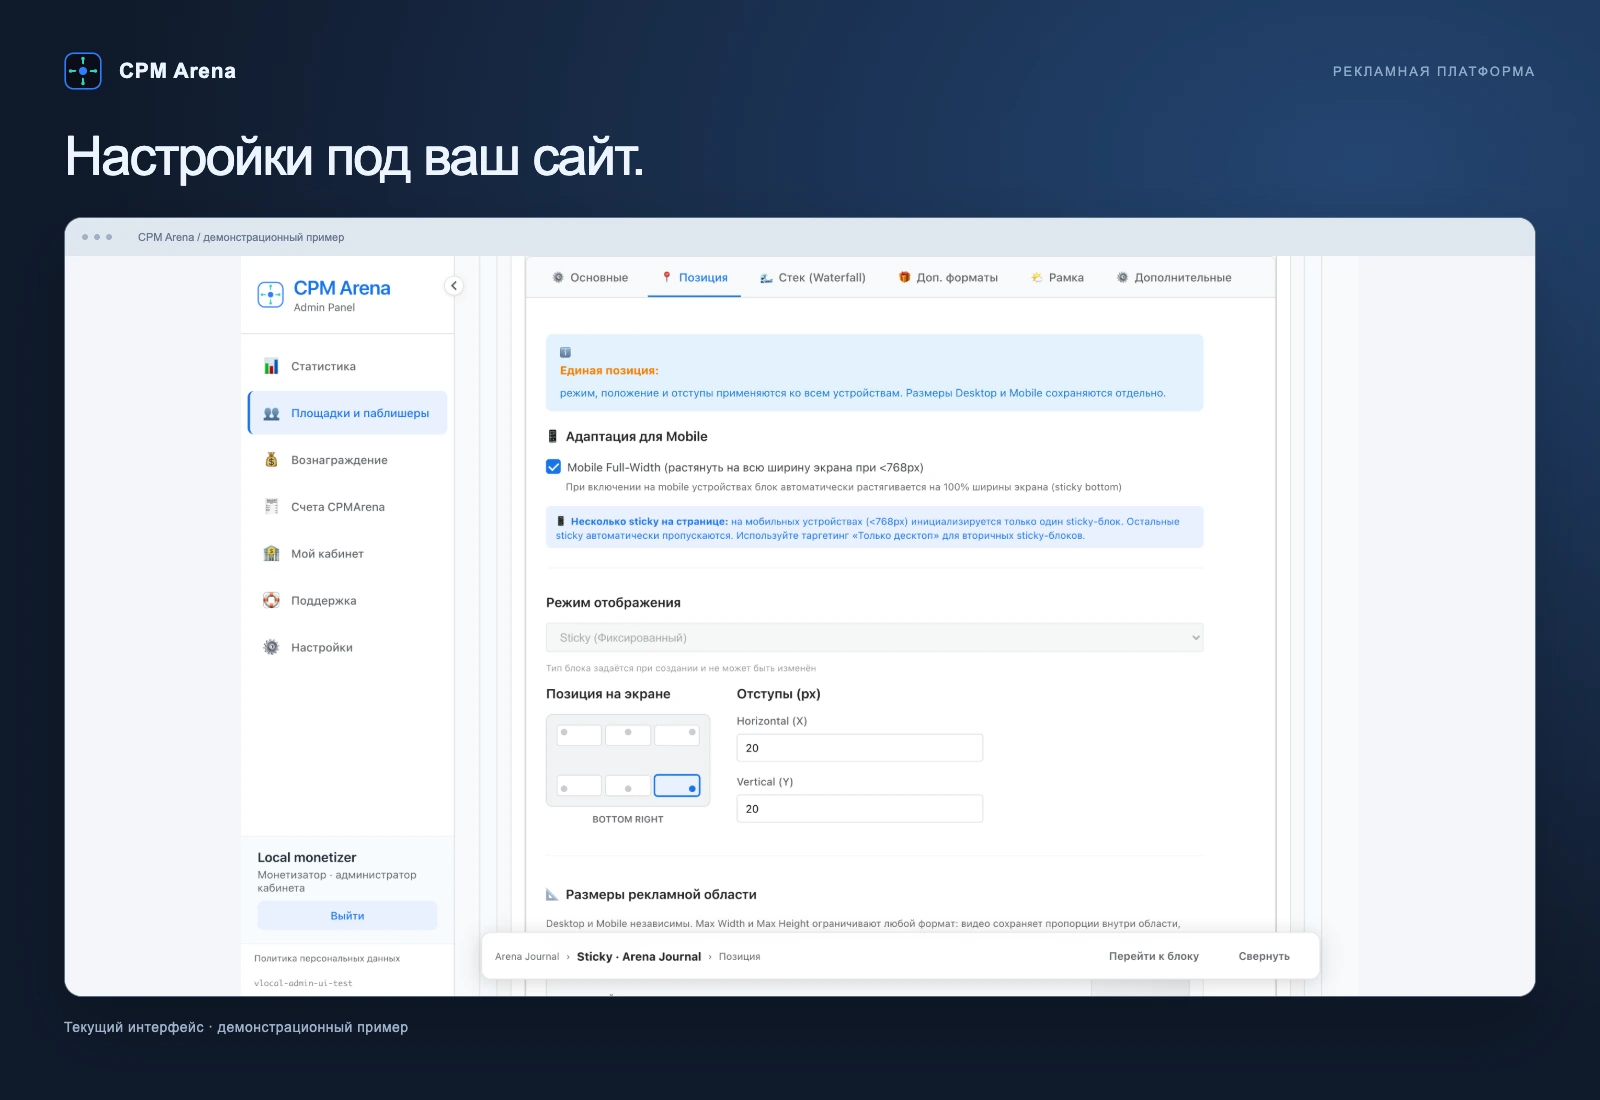The image size is (1600, 1100).
Task: Click the info icon in Единая позиция notice
Action: tap(565, 352)
